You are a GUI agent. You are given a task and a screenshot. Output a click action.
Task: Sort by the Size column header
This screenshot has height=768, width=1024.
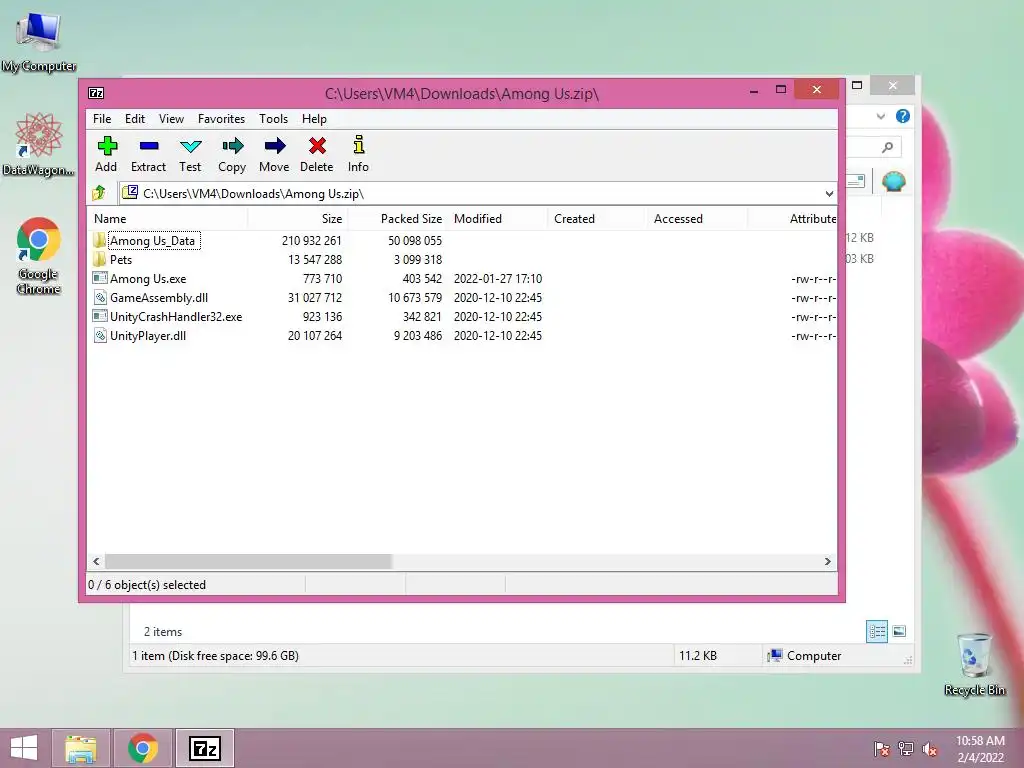click(x=297, y=219)
